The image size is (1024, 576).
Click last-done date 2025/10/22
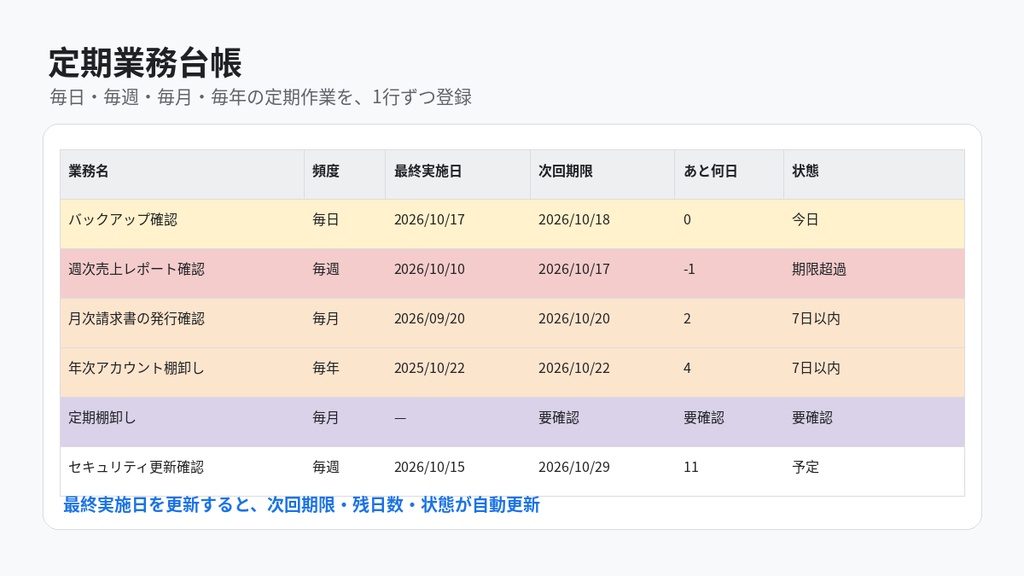pyautogui.click(x=458, y=372)
